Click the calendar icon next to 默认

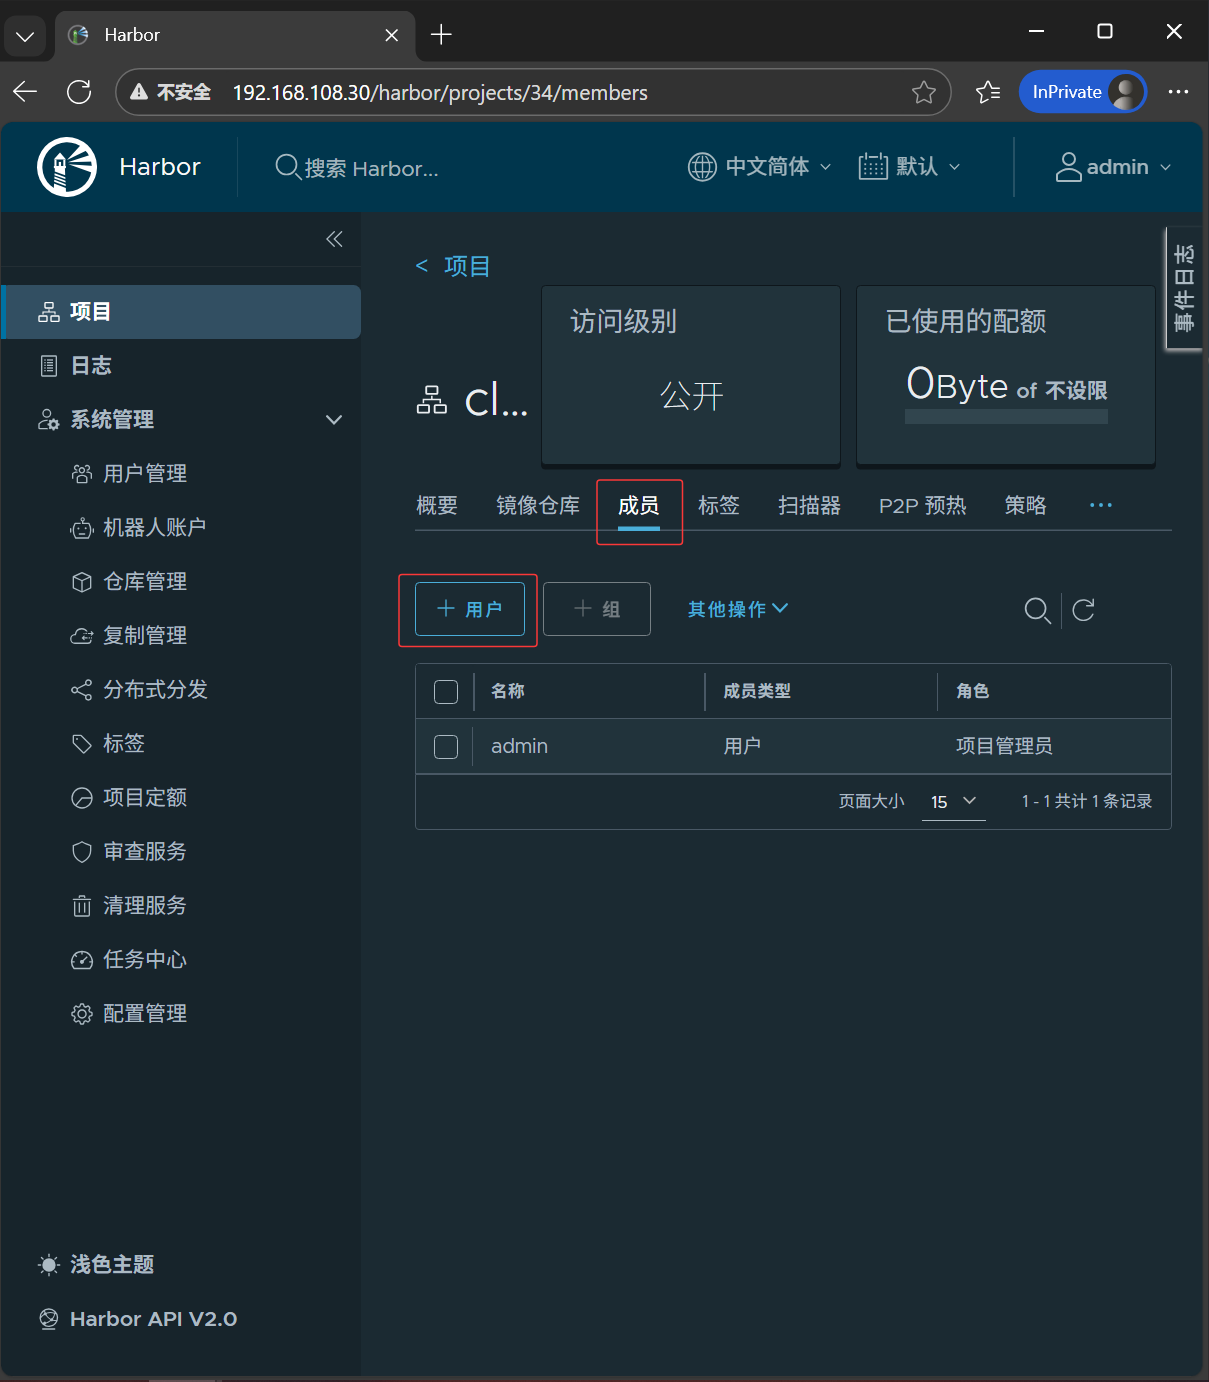pos(873,167)
